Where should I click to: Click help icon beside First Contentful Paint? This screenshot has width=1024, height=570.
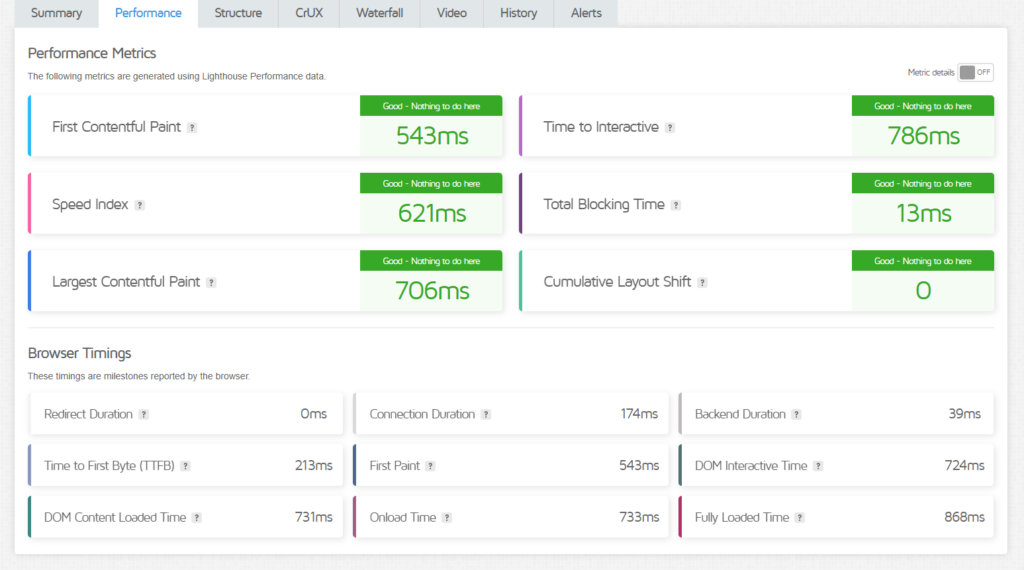tap(192, 128)
